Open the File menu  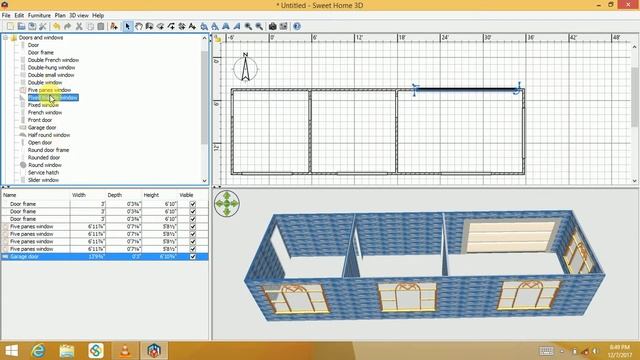tap(6, 16)
